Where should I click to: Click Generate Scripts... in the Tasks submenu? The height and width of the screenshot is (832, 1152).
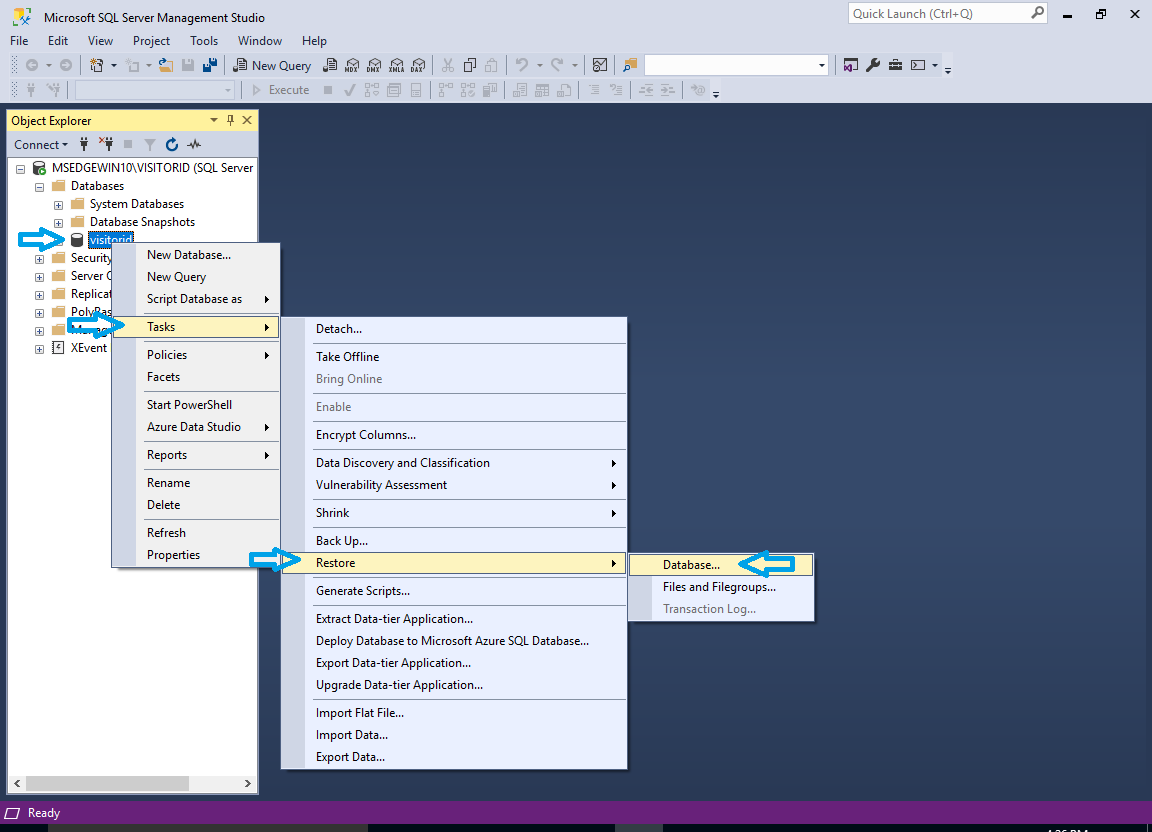pos(362,591)
